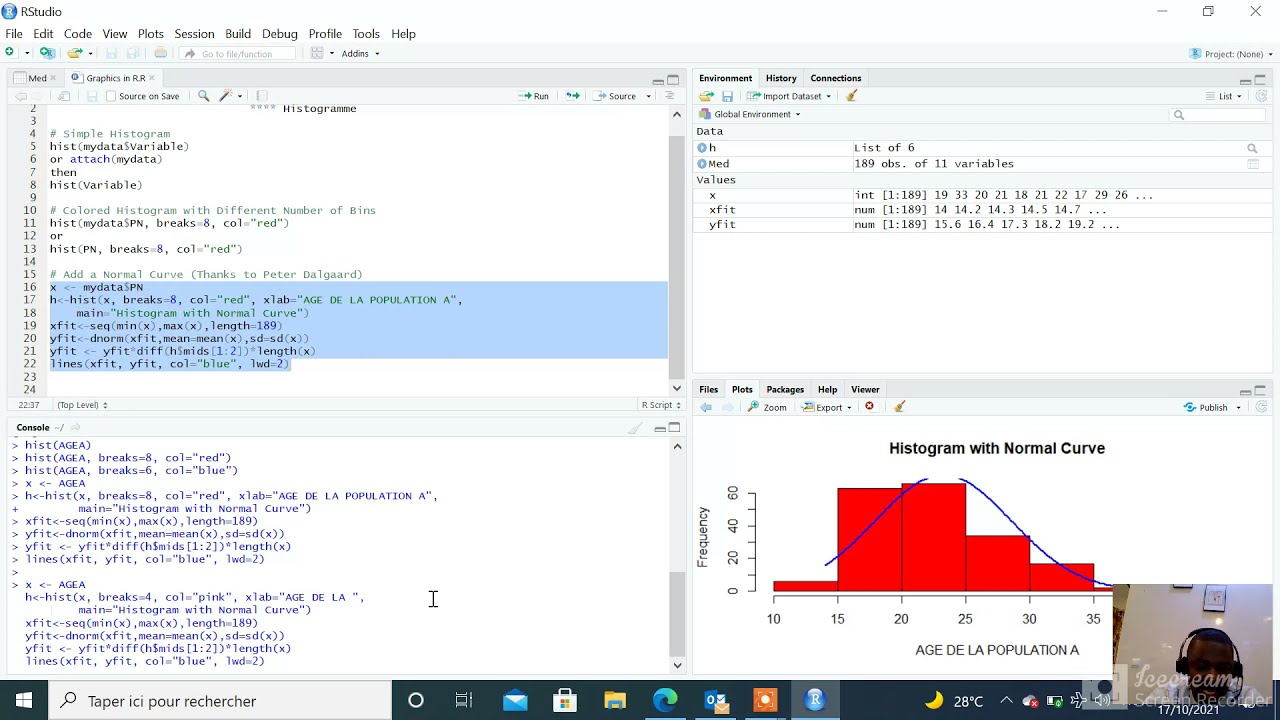Open the Tools menu
Viewport: 1280px width, 720px height.
pos(366,33)
